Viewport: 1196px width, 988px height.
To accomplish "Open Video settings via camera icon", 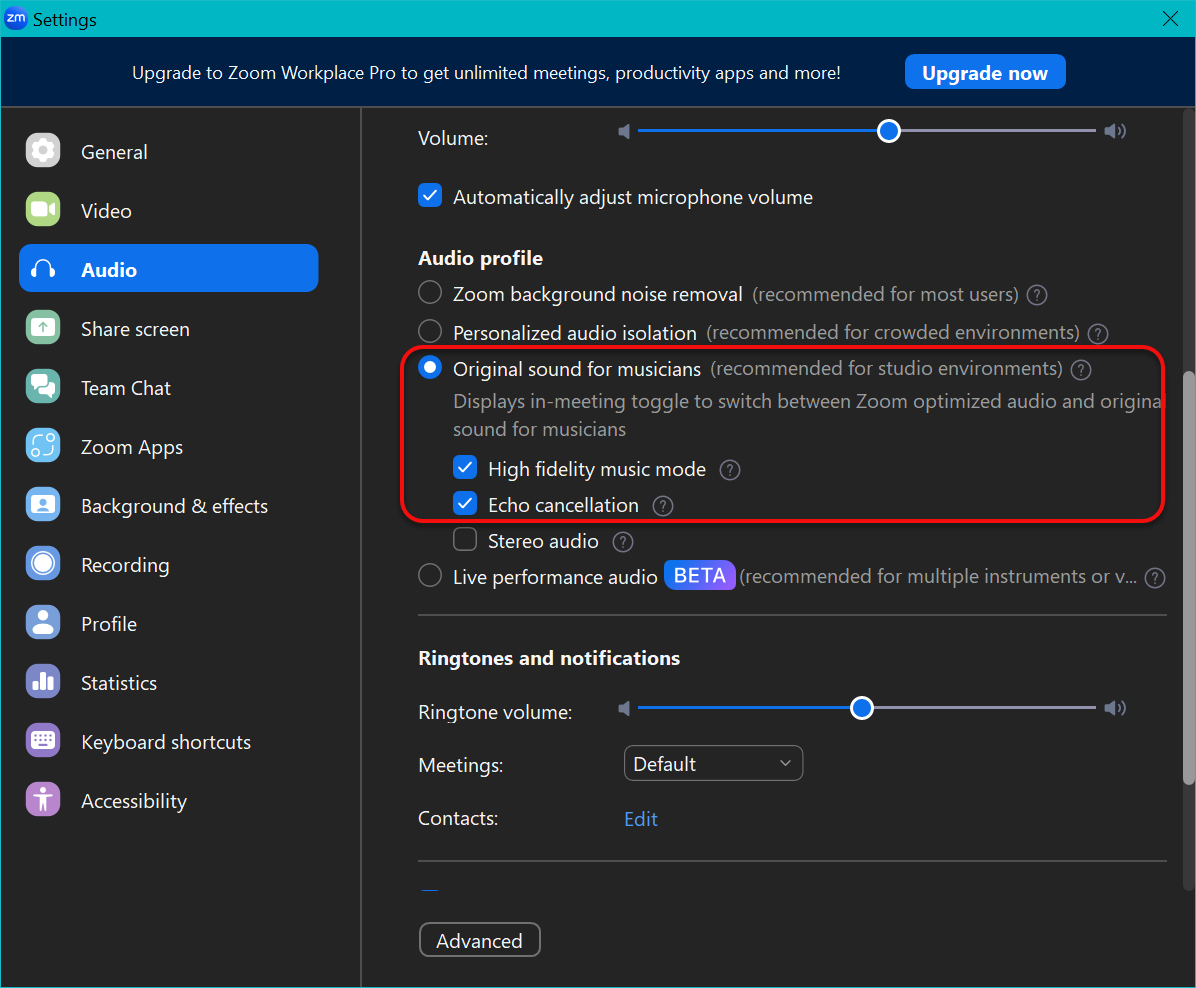I will coord(43,210).
